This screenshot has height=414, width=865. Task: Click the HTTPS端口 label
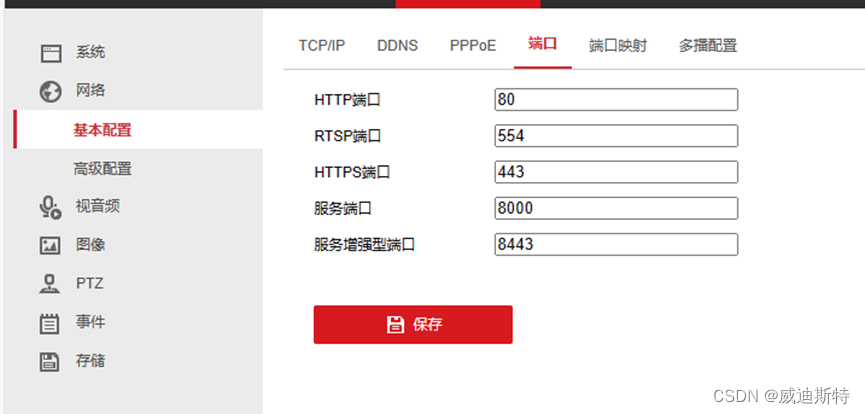352,172
